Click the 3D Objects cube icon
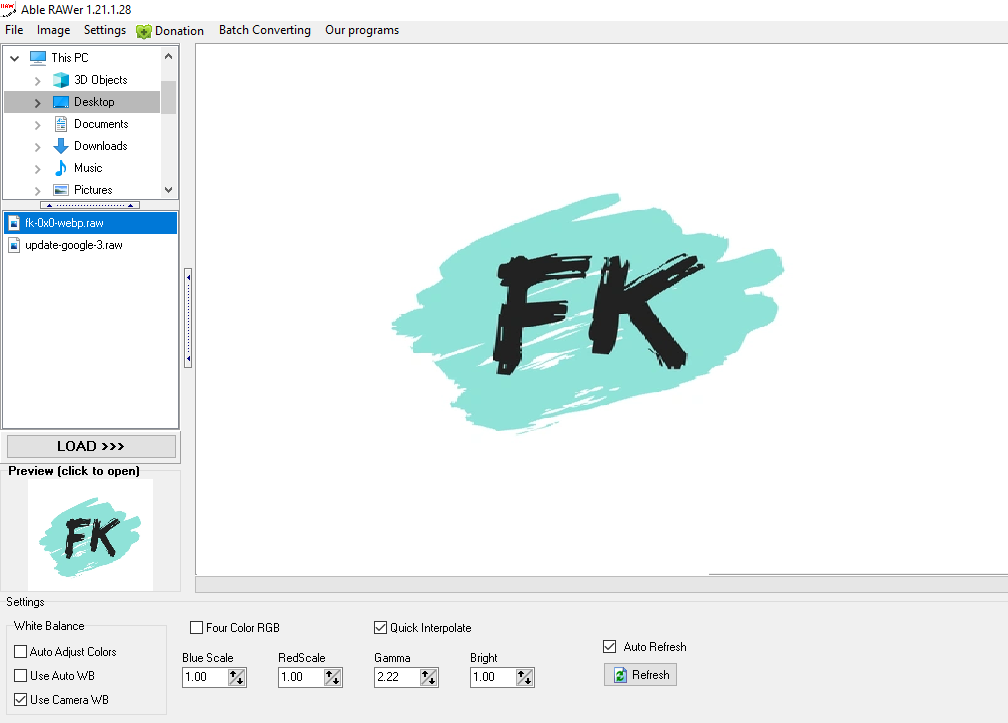Screen dimensions: 1008x723 61,80
